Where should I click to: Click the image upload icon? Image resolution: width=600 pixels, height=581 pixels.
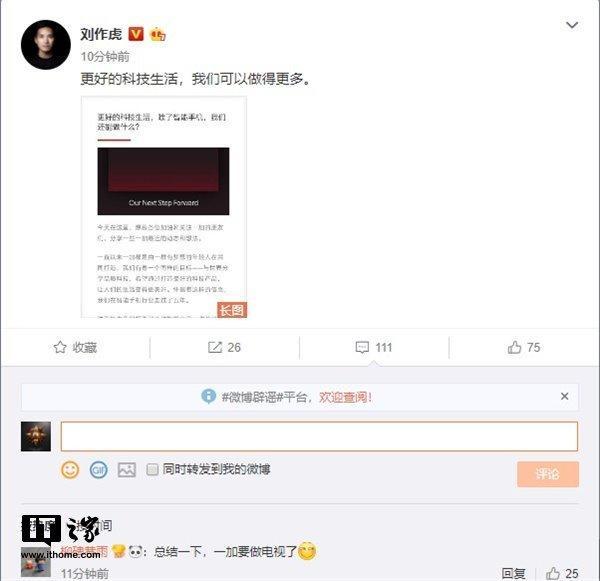coord(127,470)
